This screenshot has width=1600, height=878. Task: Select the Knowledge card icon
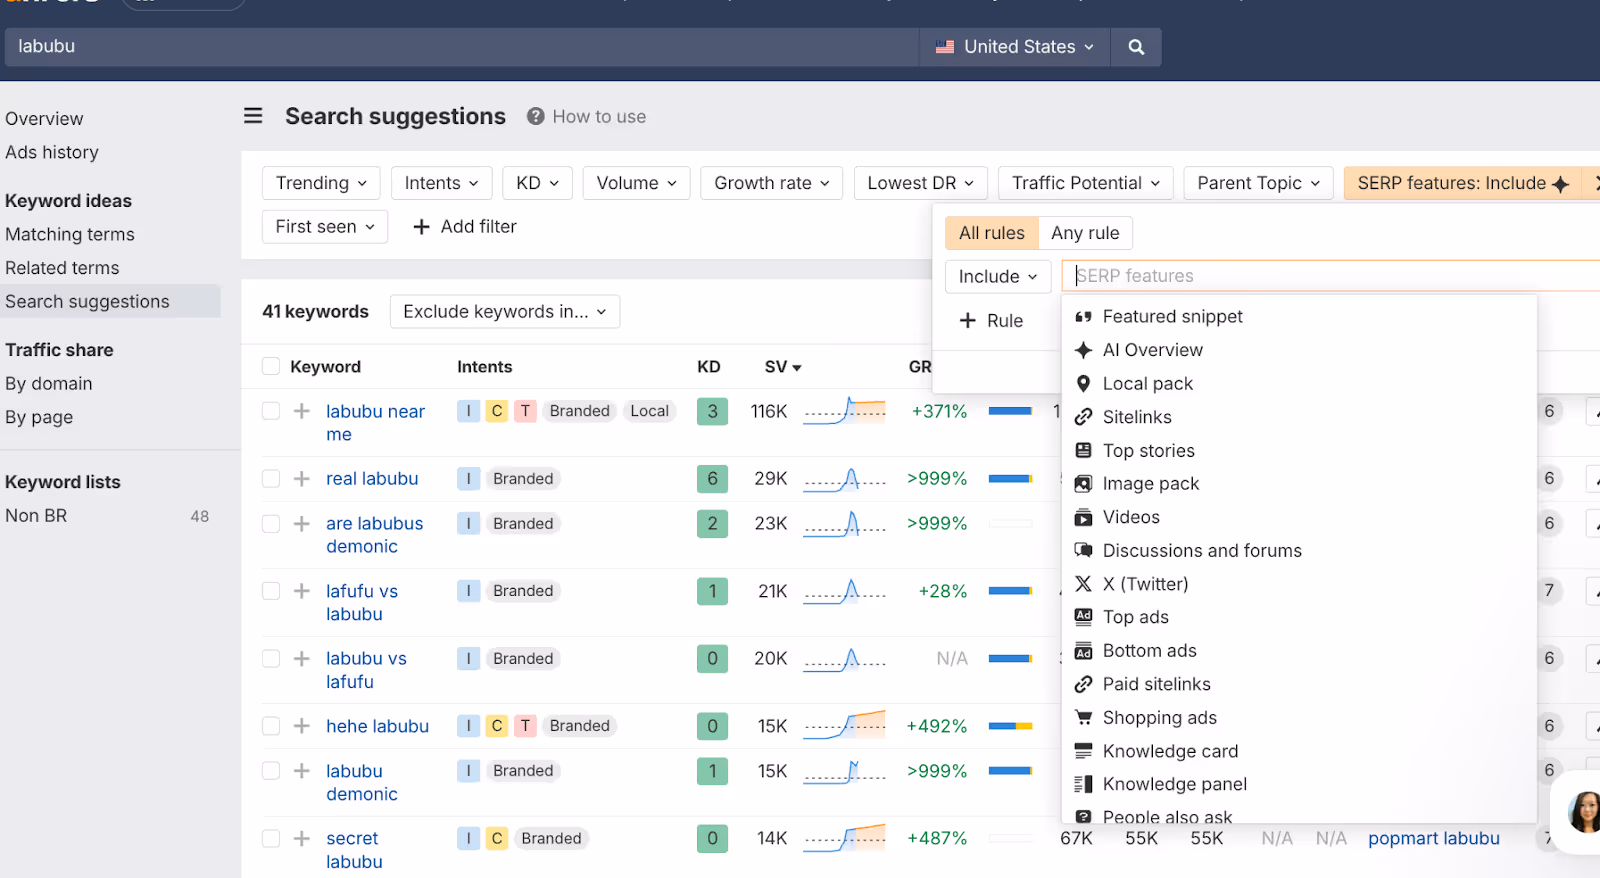1083,751
